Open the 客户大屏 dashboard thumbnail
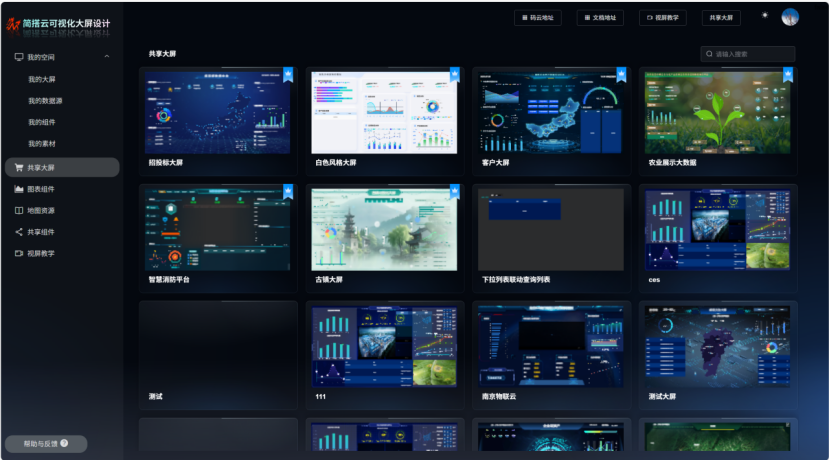 pyautogui.click(x=551, y=110)
